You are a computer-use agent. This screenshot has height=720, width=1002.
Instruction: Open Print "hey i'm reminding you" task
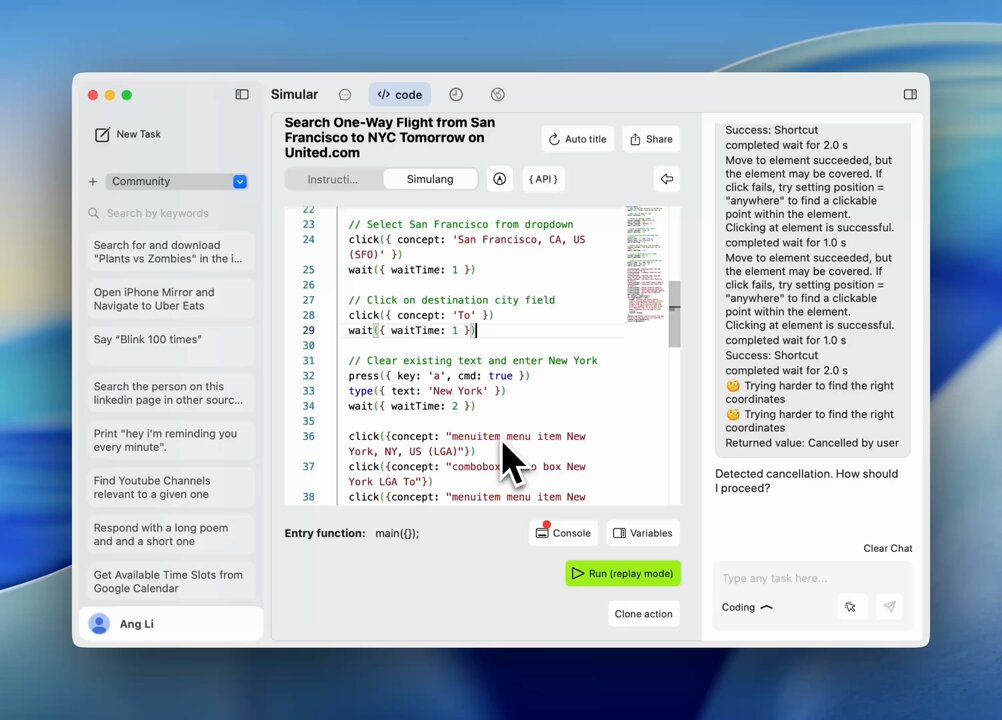(x=170, y=440)
